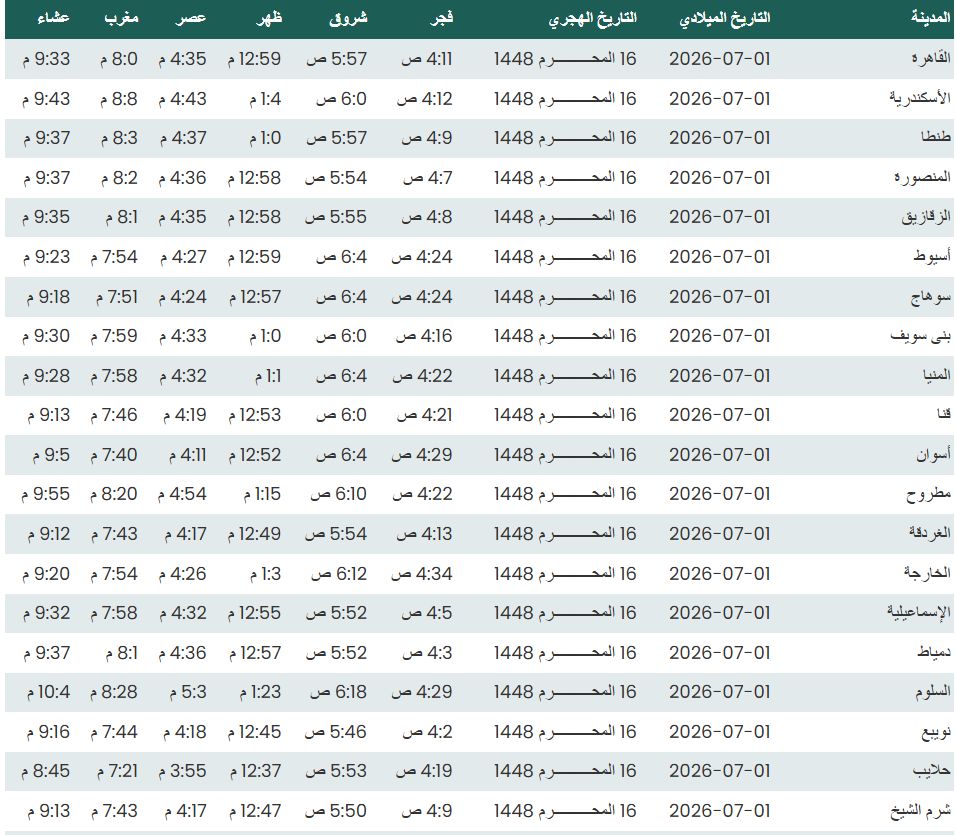Click the أسوان city name
The width and height of the screenshot is (956, 835).
point(933,455)
